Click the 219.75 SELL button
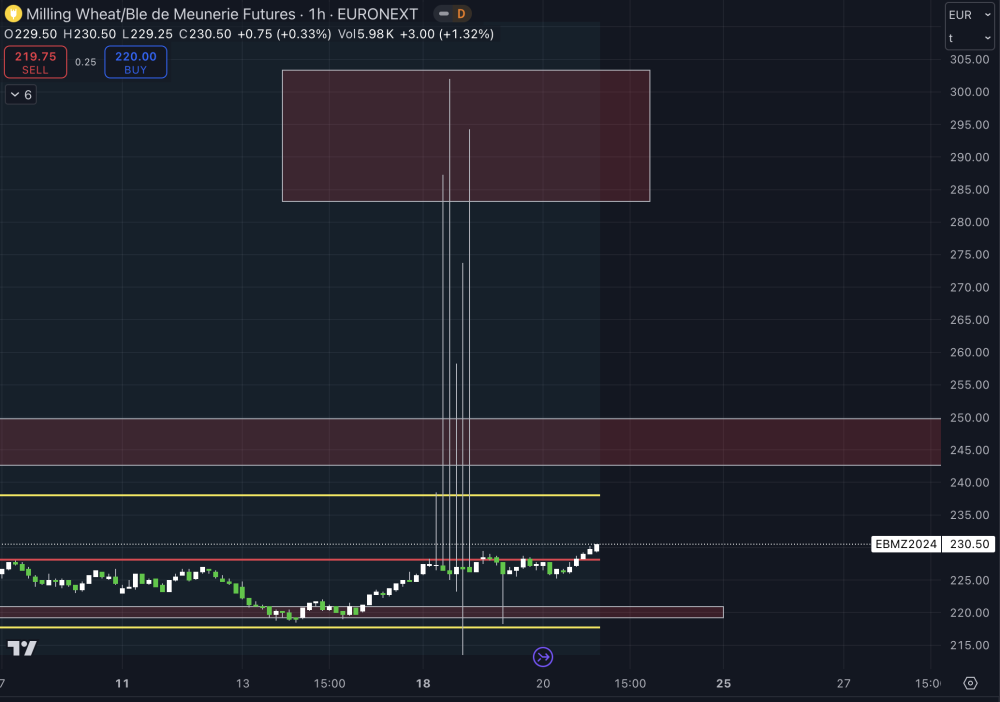The width and height of the screenshot is (1000, 702). point(35,62)
